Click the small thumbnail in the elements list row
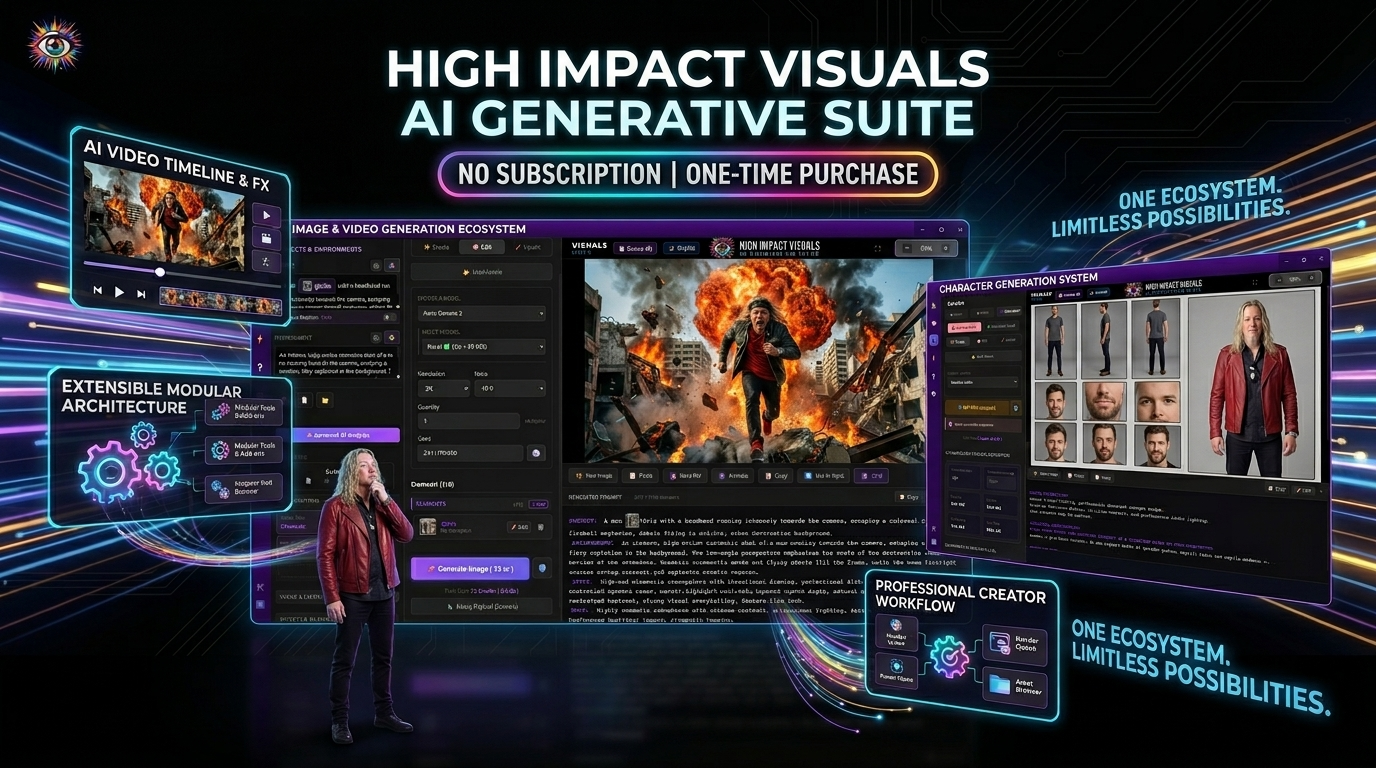 tap(428, 526)
